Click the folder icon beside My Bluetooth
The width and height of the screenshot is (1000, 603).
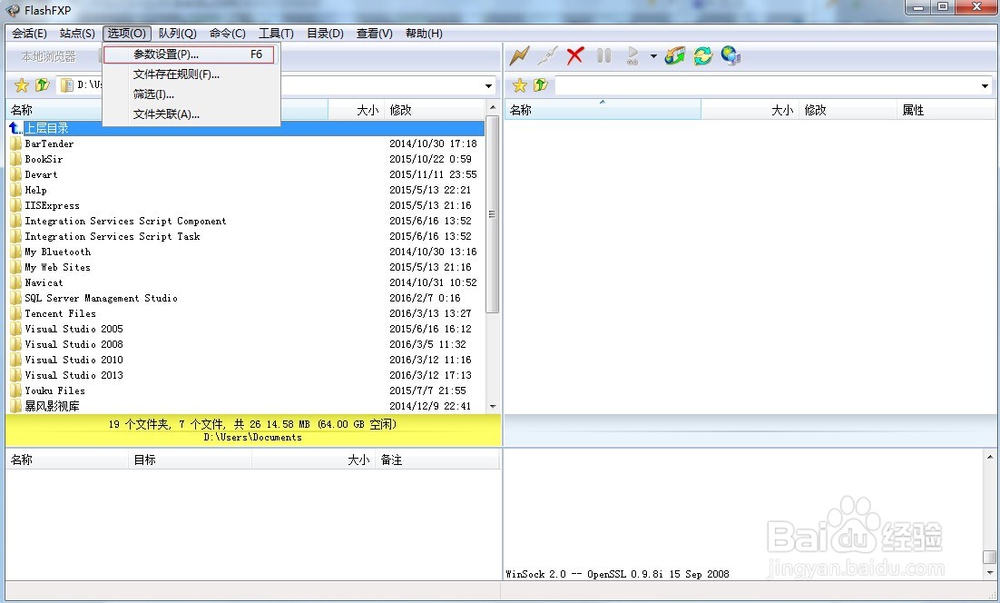pyautogui.click(x=16, y=252)
